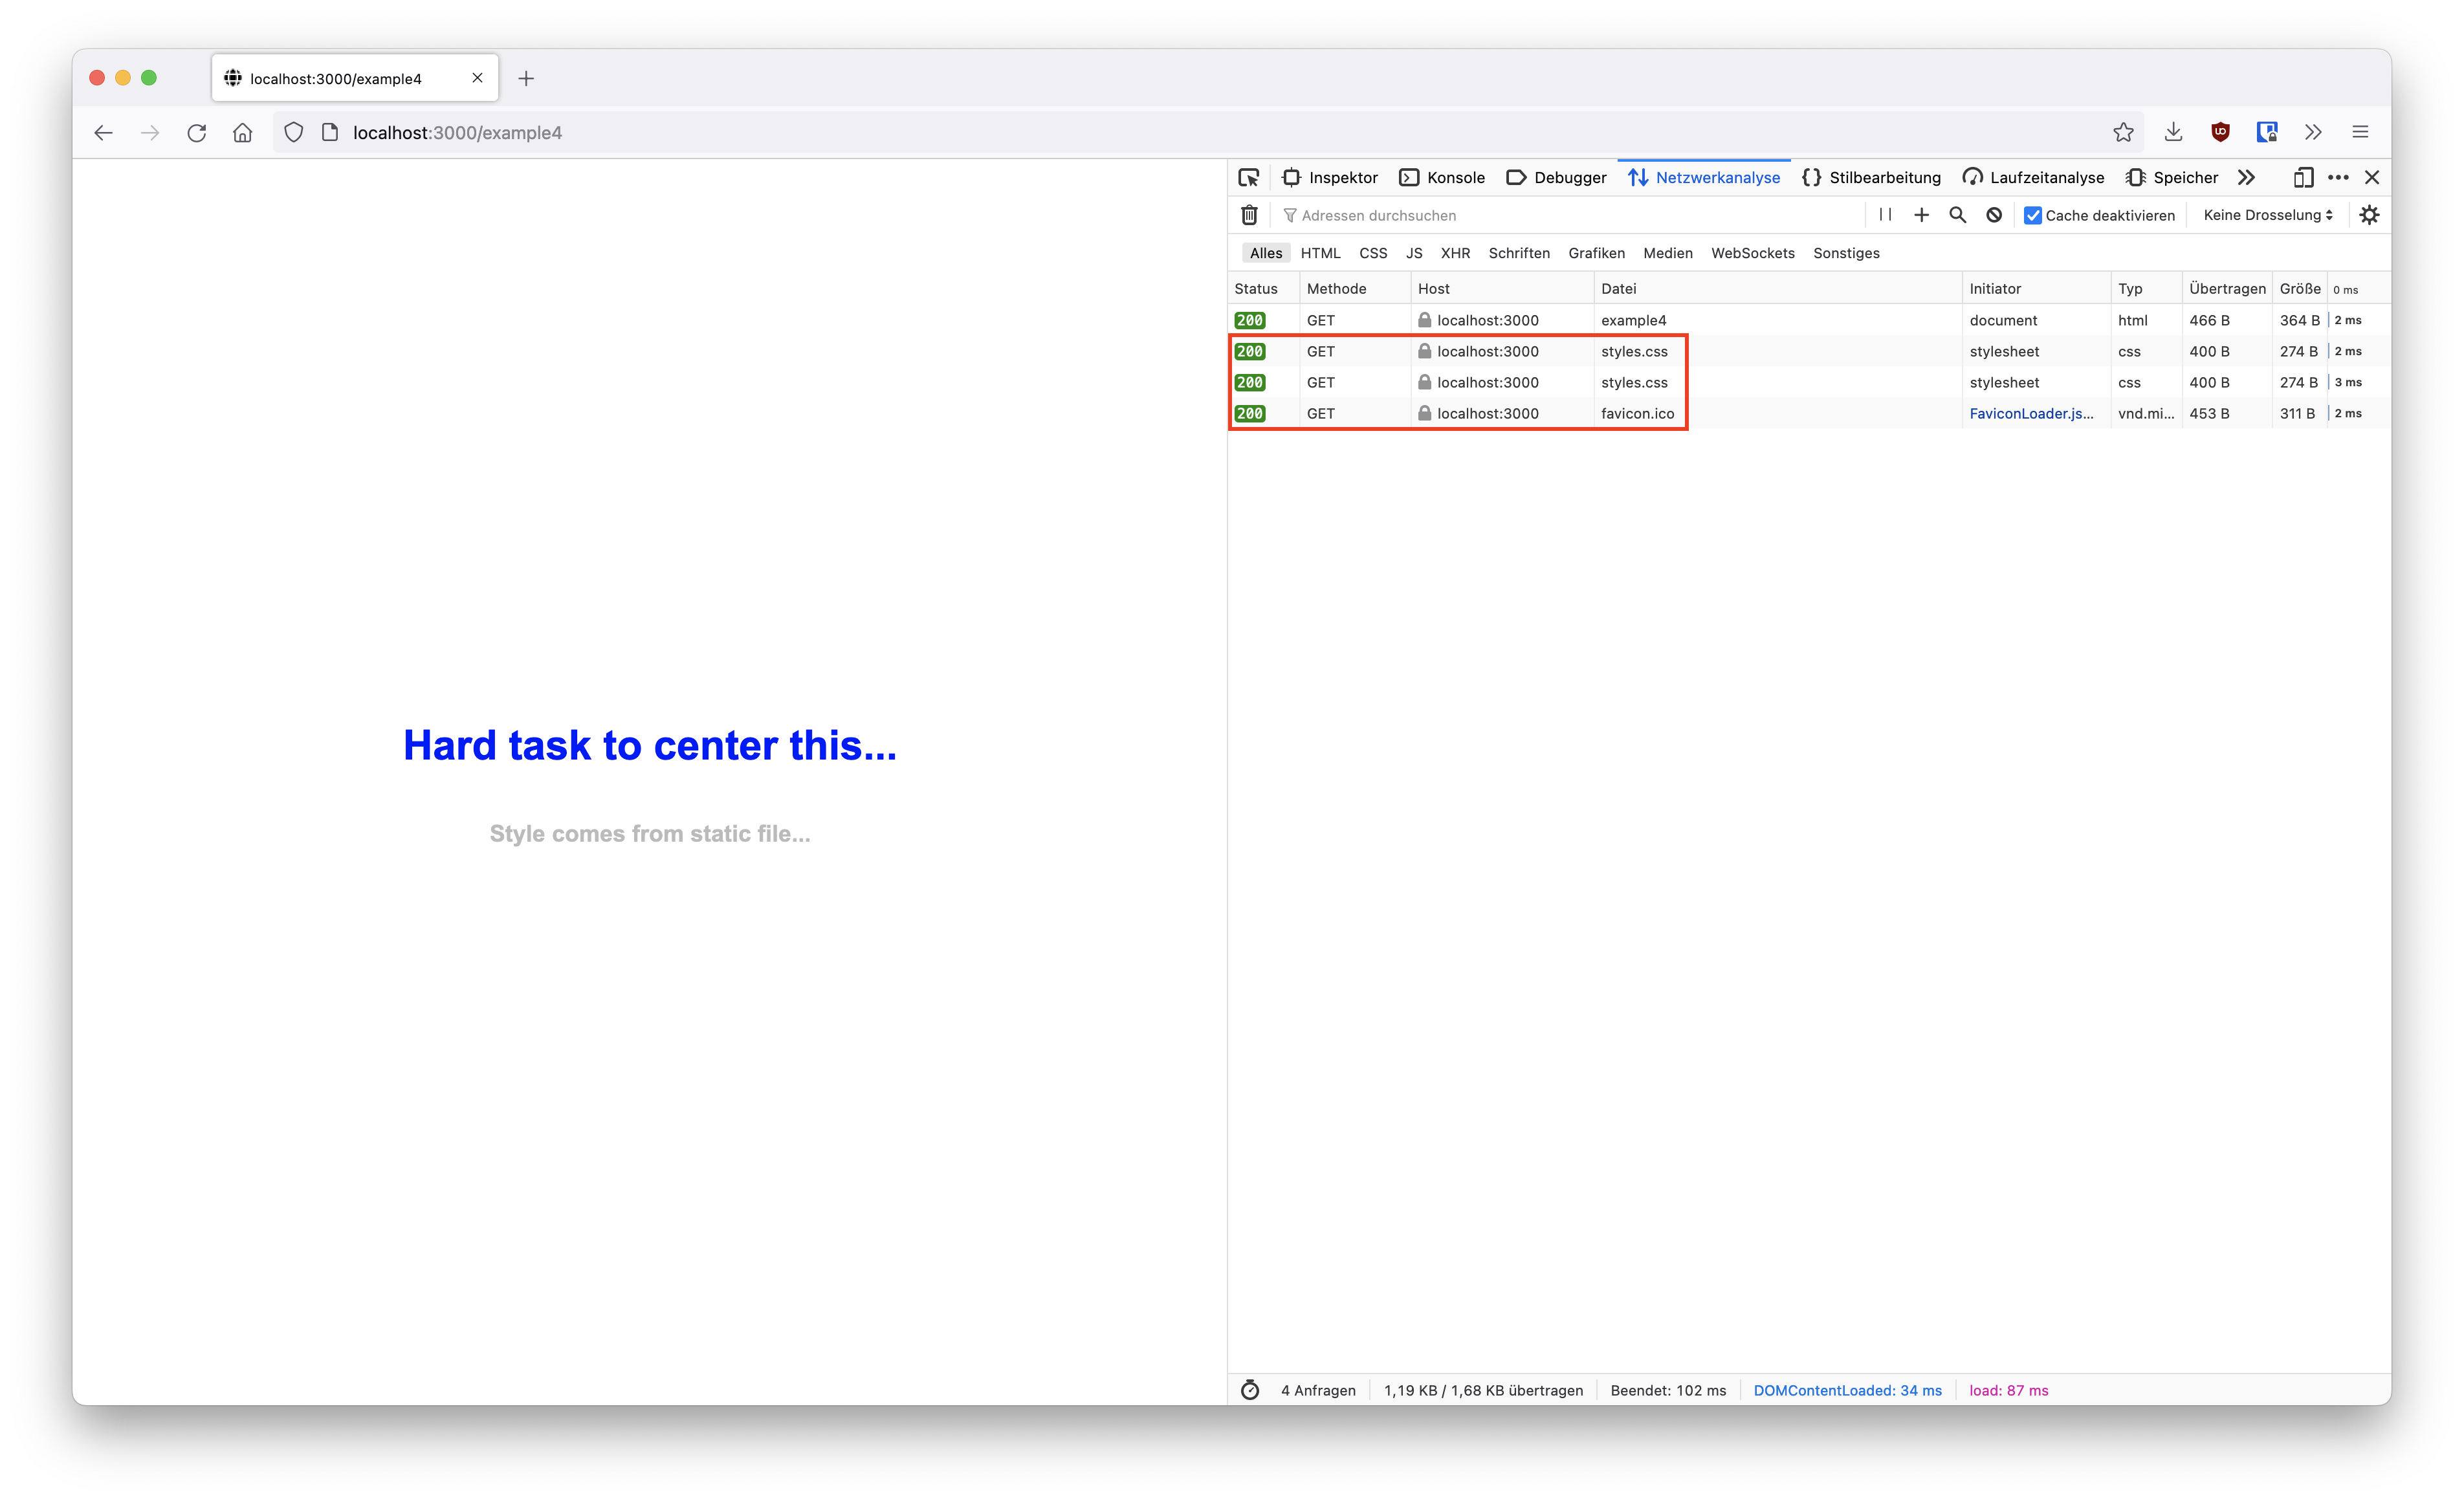Expand more devtools tabs chevron
The width and height of the screenshot is (2464, 1501).
(2246, 177)
